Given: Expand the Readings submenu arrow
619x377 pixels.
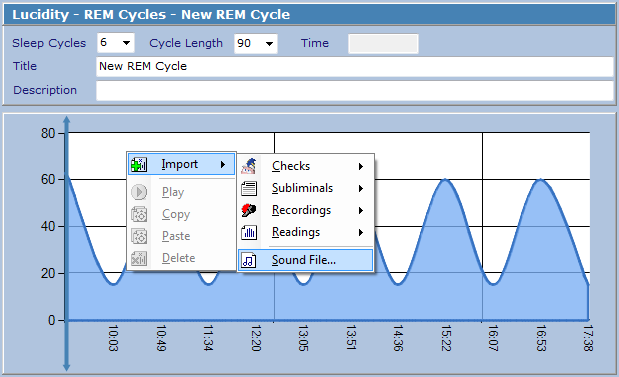Looking at the screenshot, I should pos(361,233).
